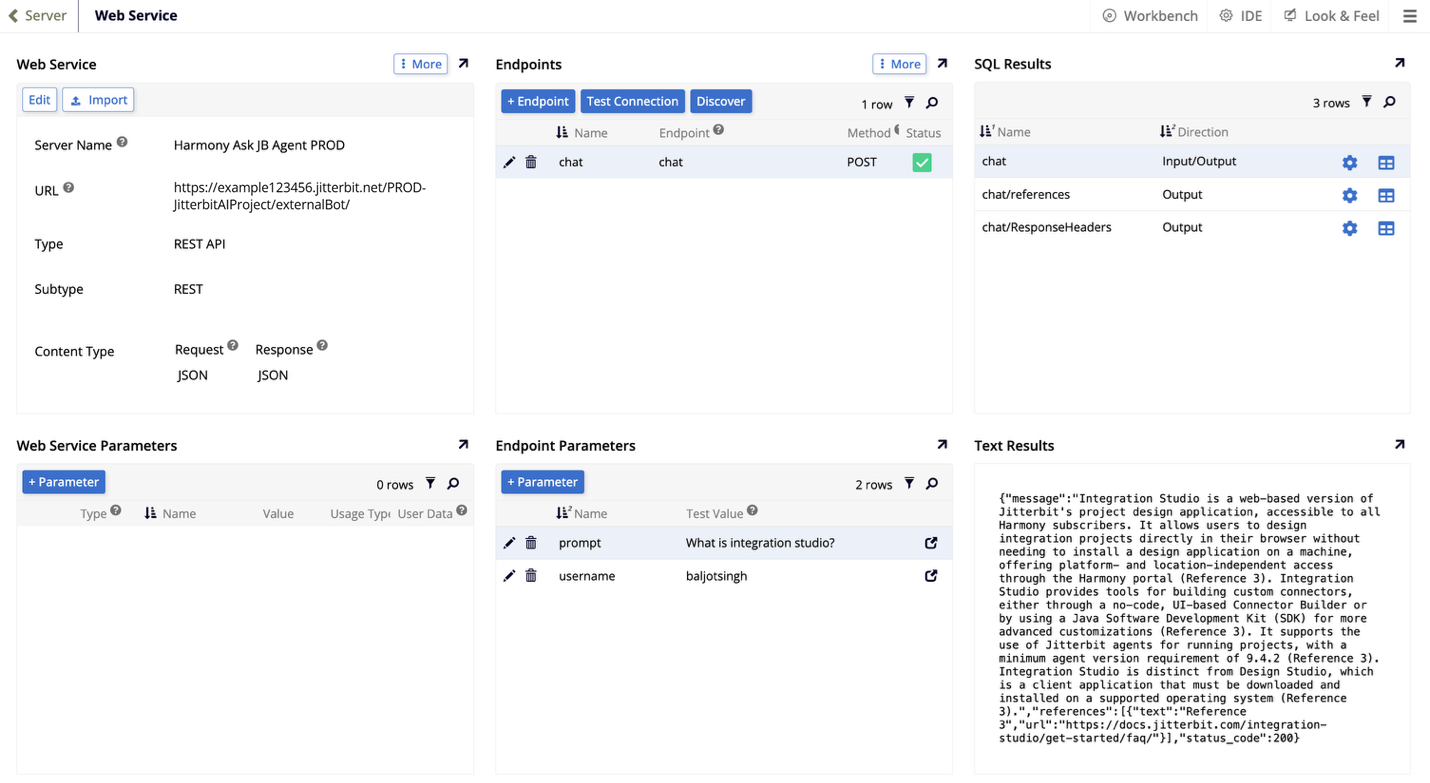1430x783 pixels.
Task: Click the Import button
Action: coord(98,100)
